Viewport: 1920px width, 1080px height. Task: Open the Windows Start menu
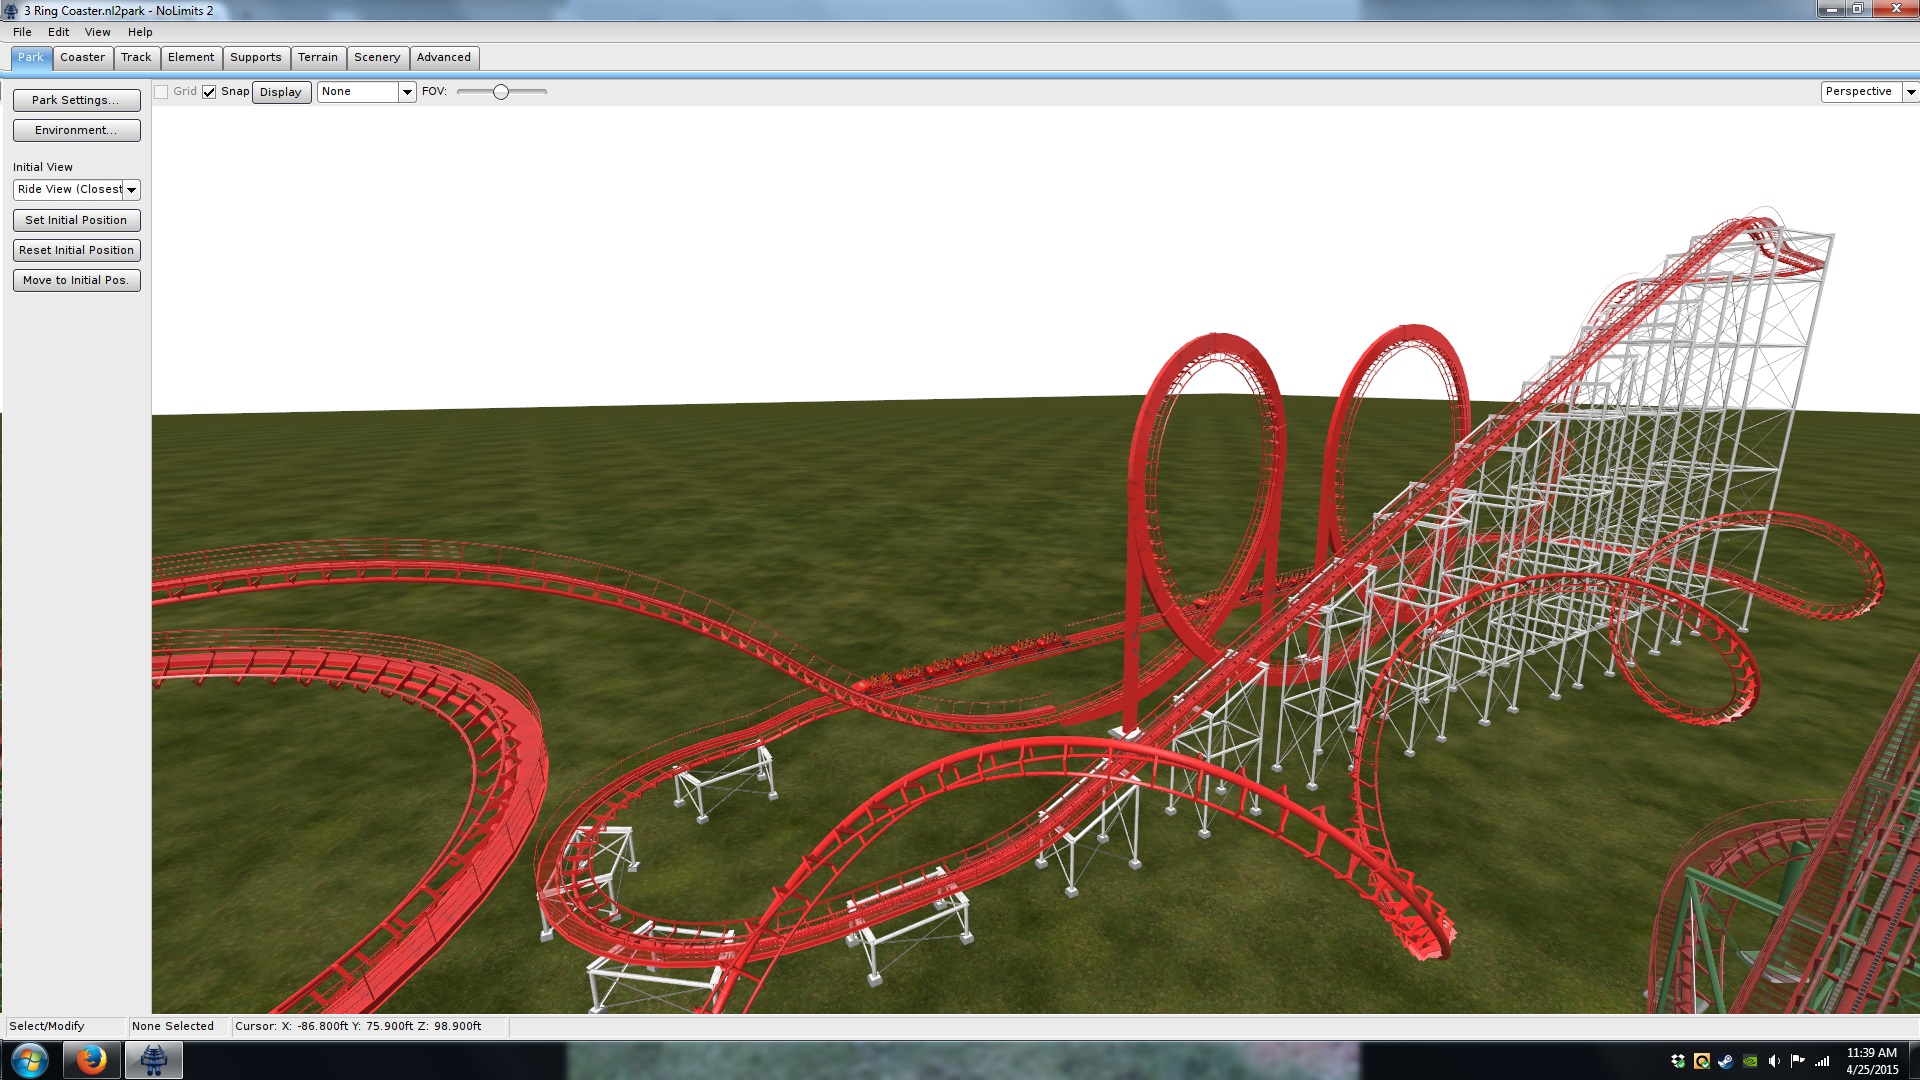tap(29, 1060)
